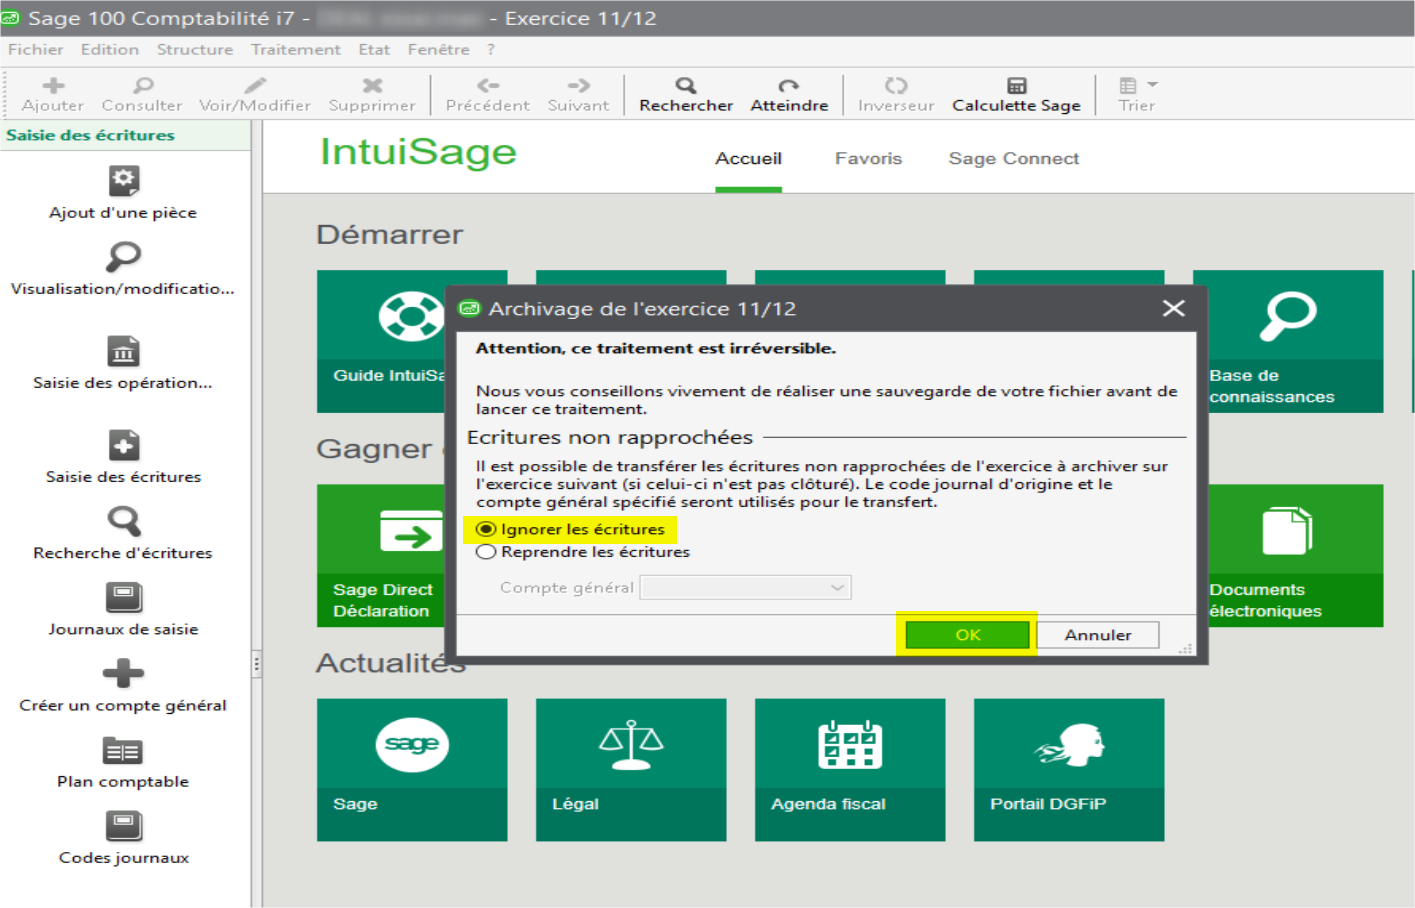Expand the Compte général dropdown
Screen dimensions: 1415x908
point(837,588)
